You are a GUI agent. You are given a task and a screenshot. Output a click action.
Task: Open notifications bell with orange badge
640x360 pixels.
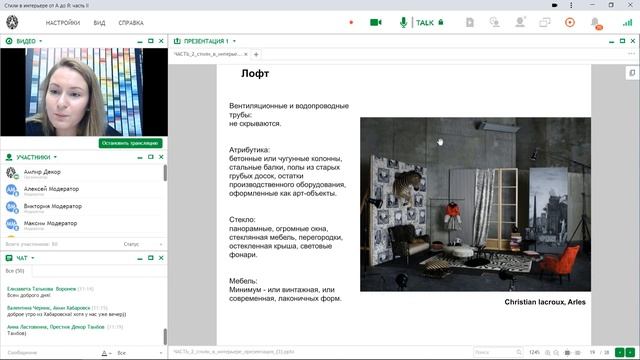(x=596, y=23)
